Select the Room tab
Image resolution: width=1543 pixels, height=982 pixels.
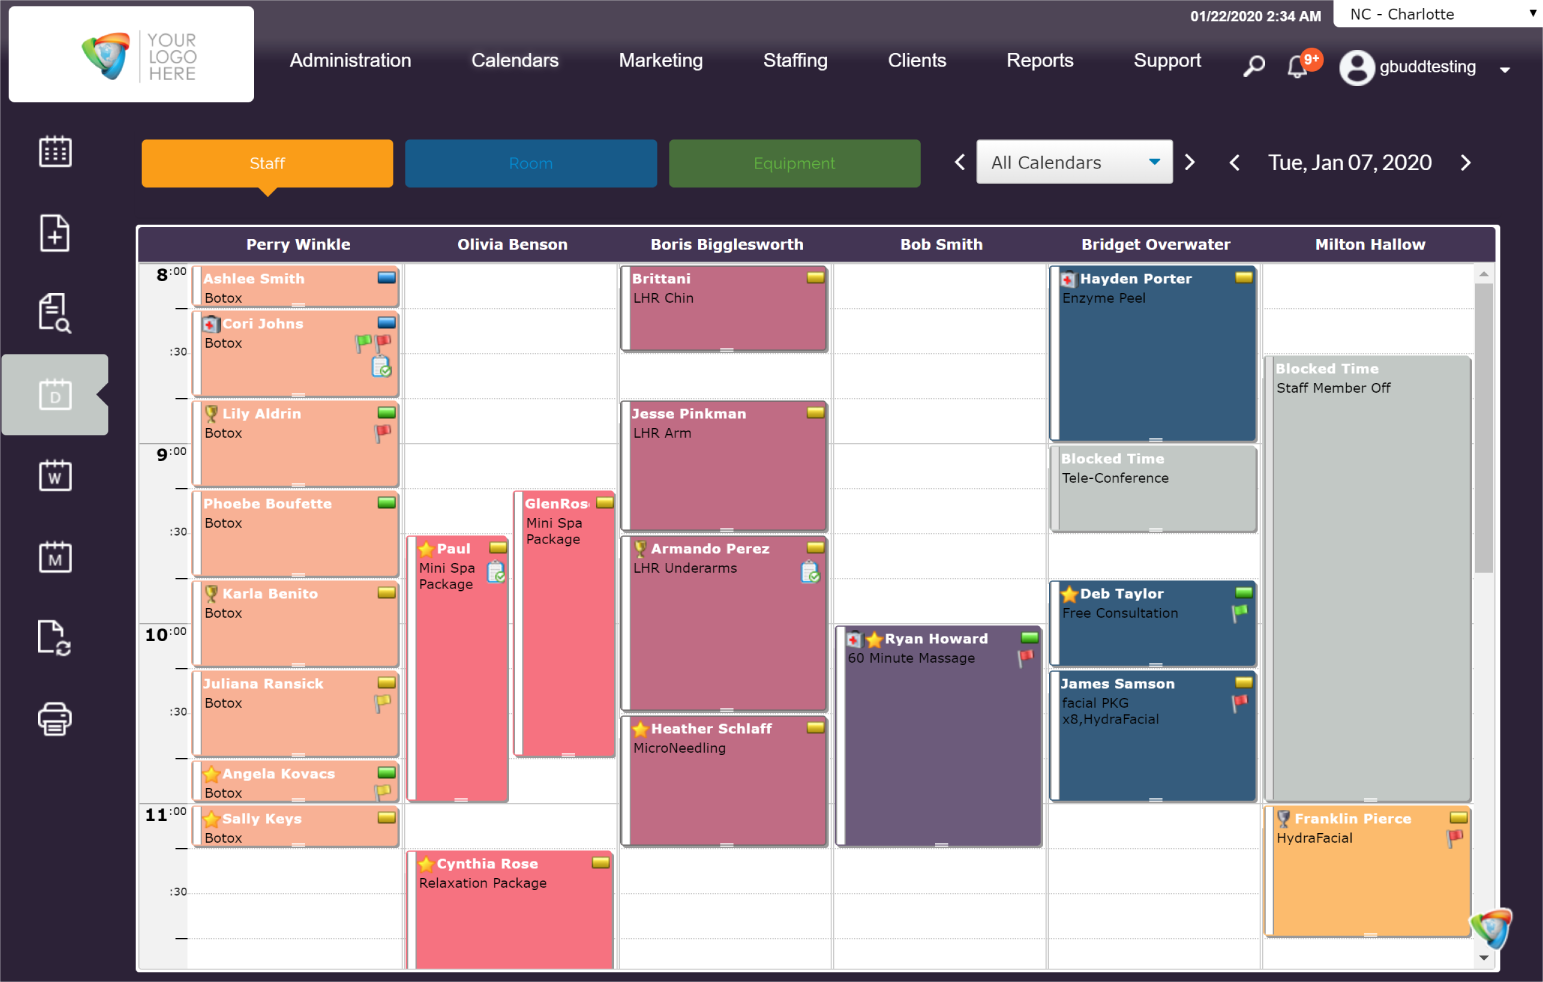(531, 163)
